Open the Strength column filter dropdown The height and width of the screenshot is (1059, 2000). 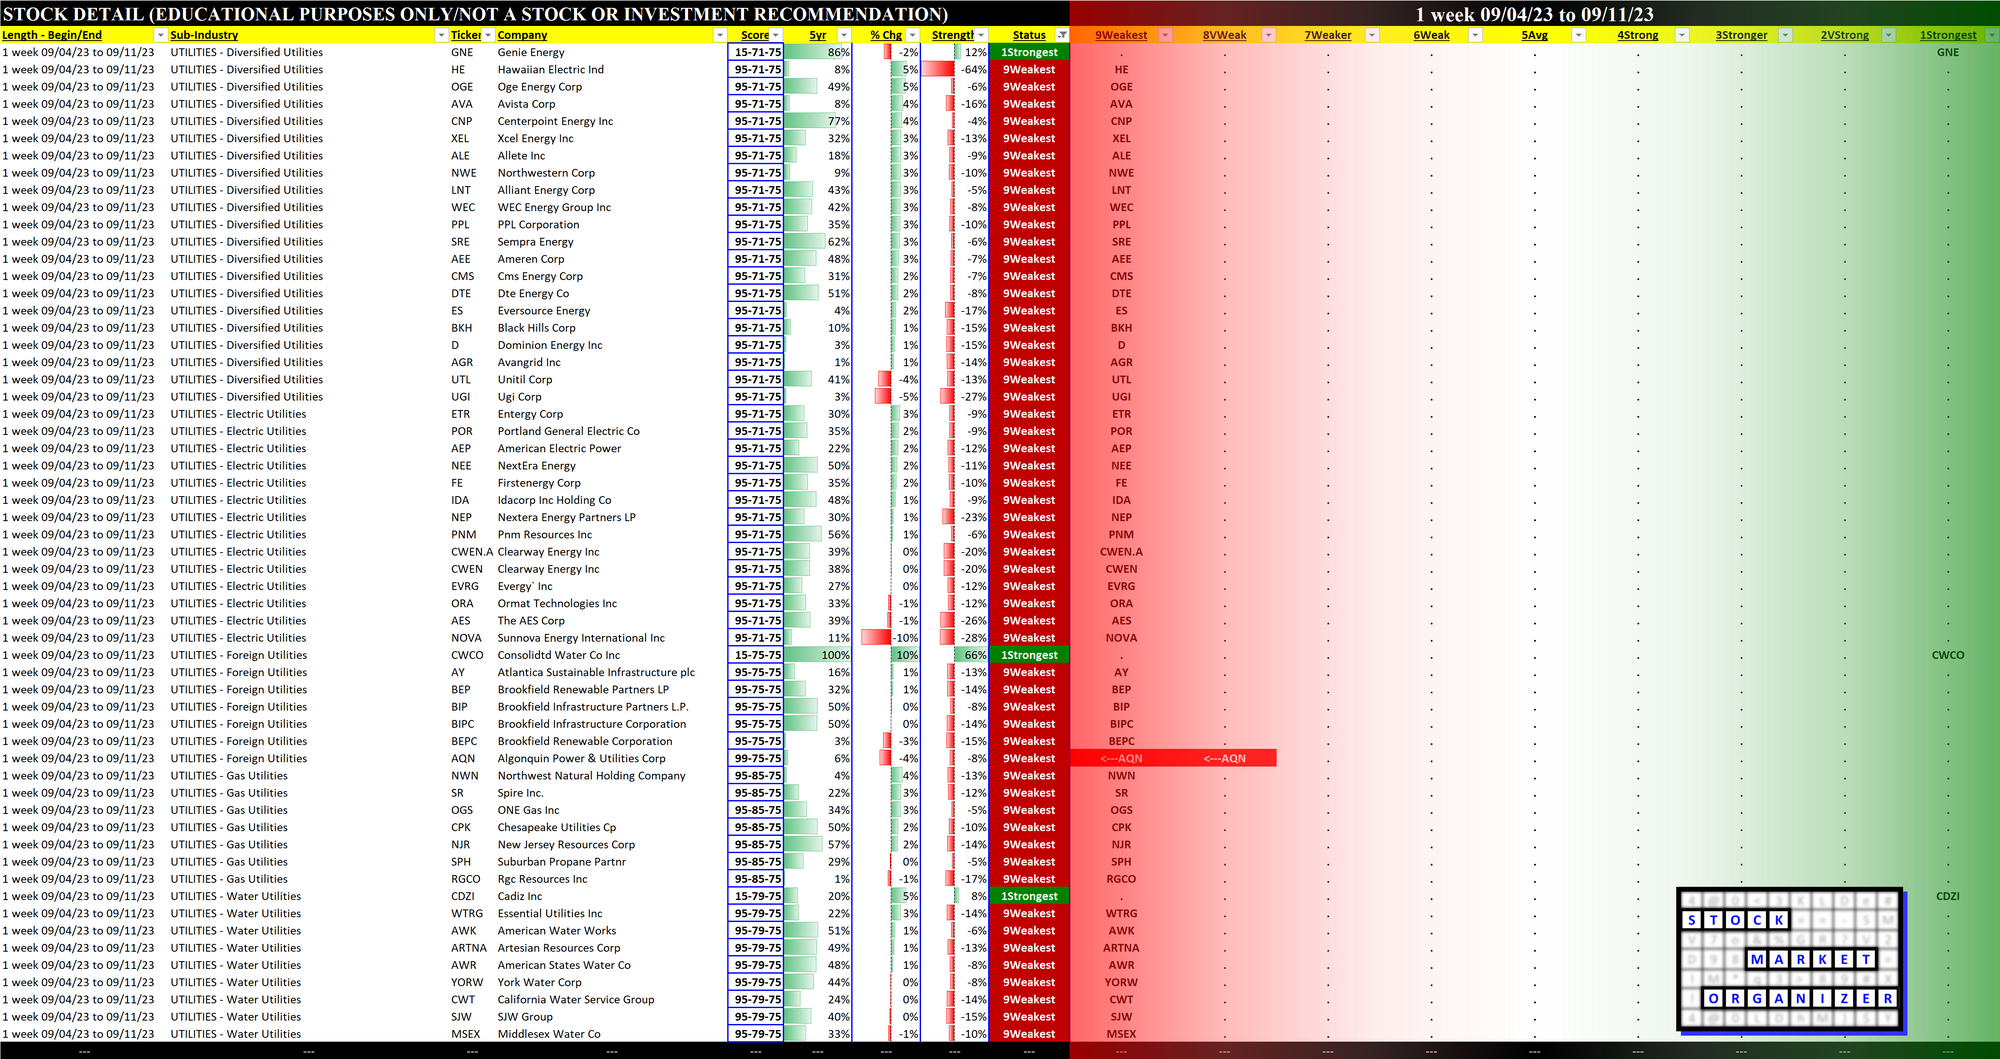[x=981, y=35]
